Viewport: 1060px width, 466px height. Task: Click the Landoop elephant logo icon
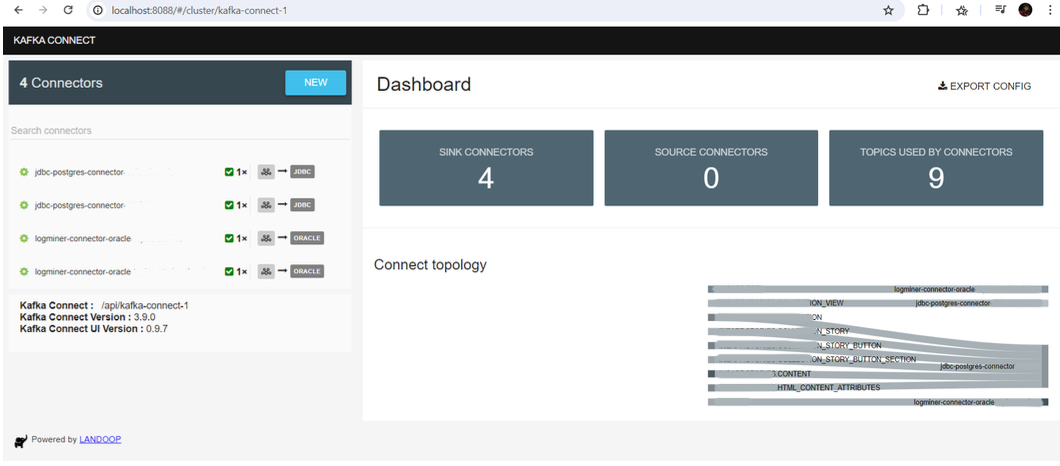tap(20, 441)
